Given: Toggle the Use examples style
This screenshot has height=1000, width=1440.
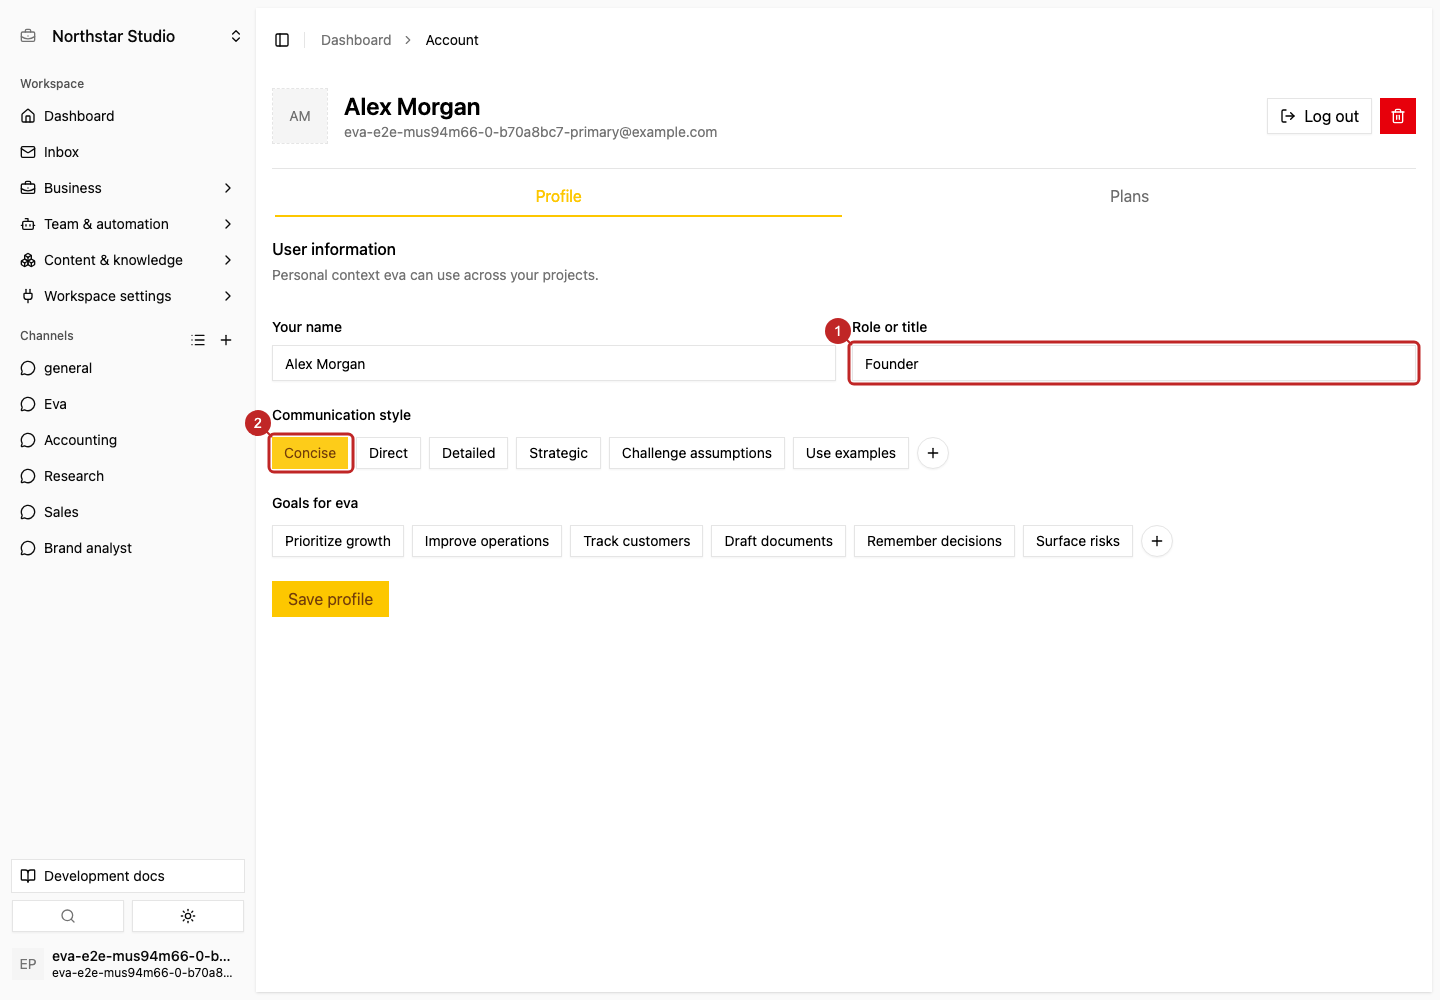Looking at the screenshot, I should pos(851,453).
